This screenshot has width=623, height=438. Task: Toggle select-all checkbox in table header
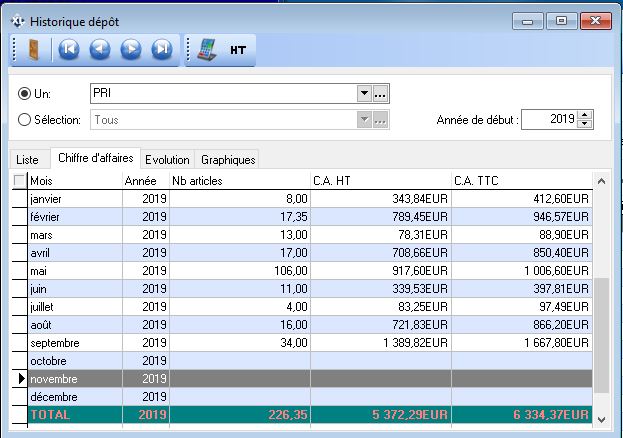(x=19, y=181)
